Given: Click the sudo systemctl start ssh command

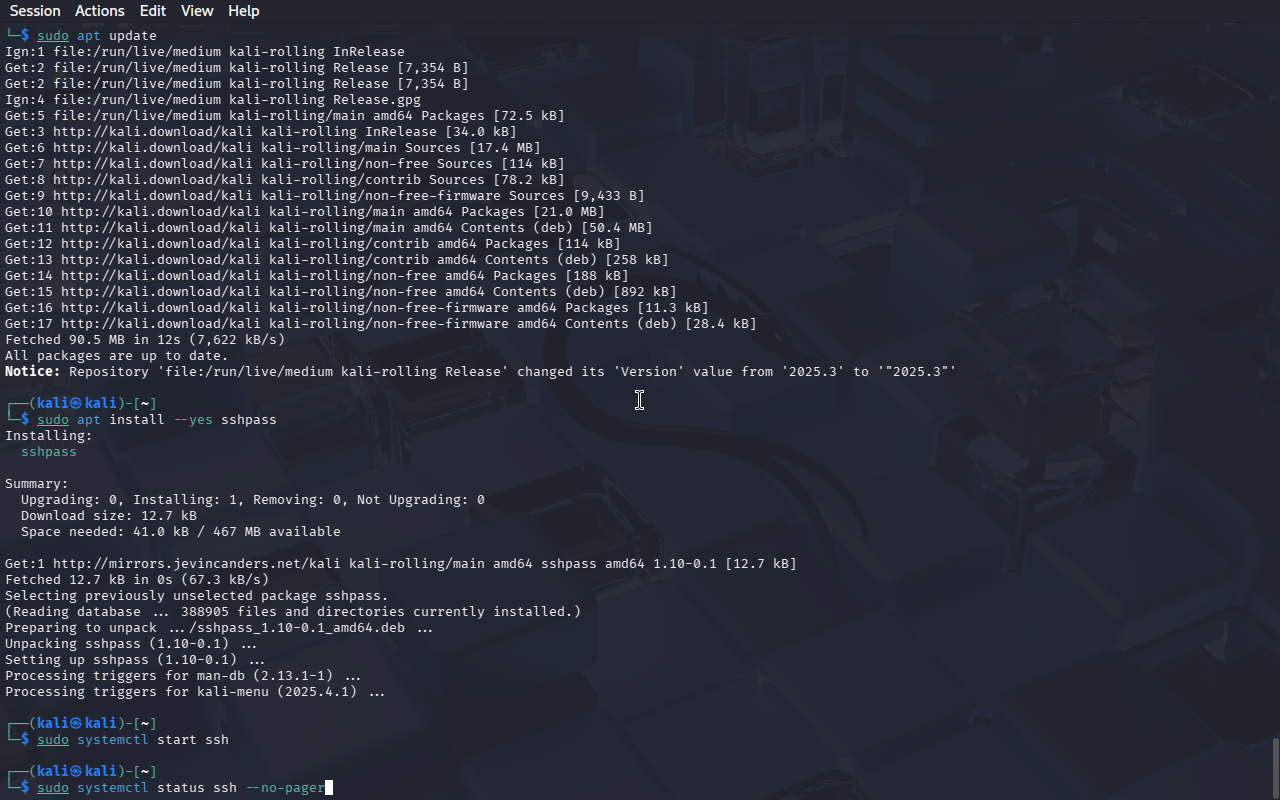Looking at the screenshot, I should (133, 740).
